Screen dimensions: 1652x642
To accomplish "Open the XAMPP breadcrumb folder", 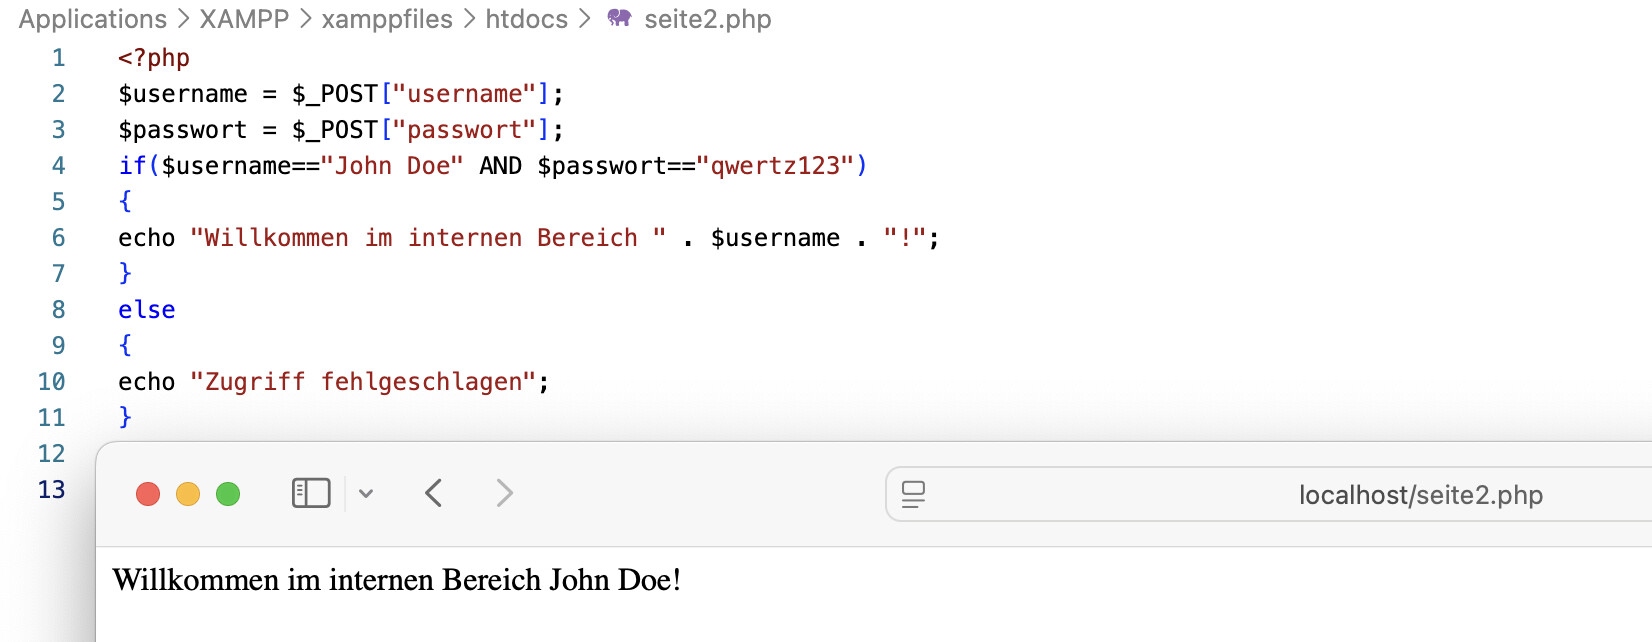I will [244, 19].
